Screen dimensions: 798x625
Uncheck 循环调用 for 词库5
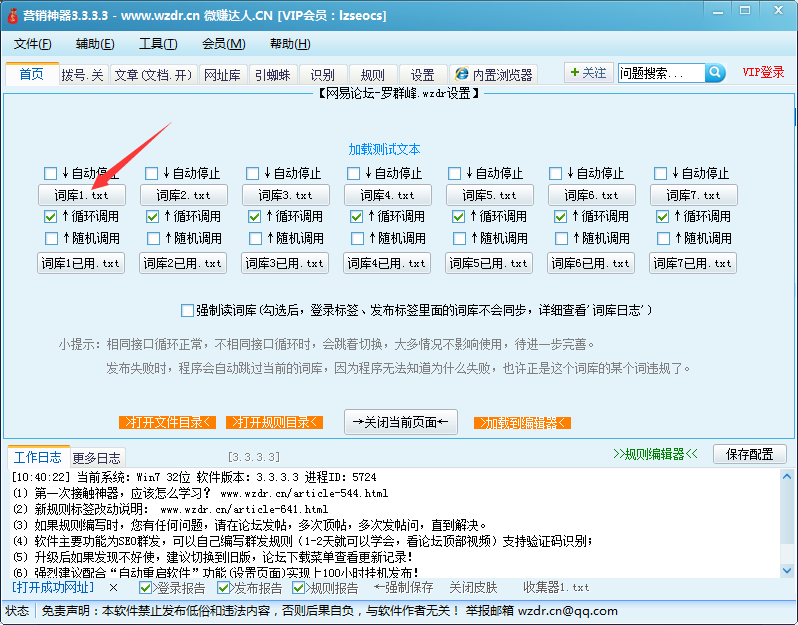tap(459, 217)
